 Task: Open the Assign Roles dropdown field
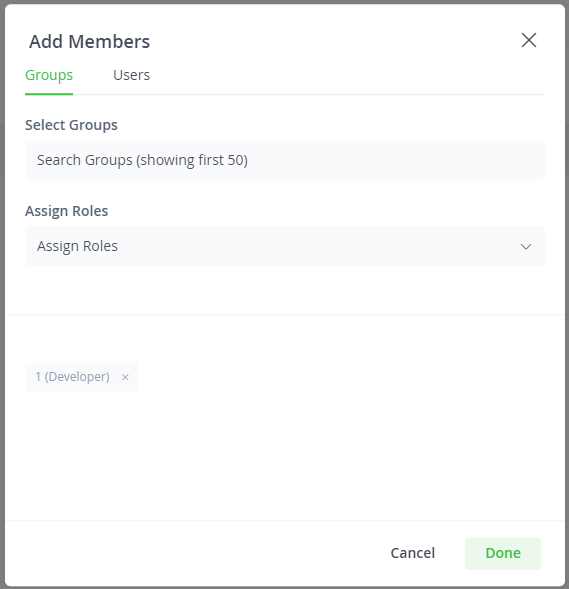(x=285, y=246)
